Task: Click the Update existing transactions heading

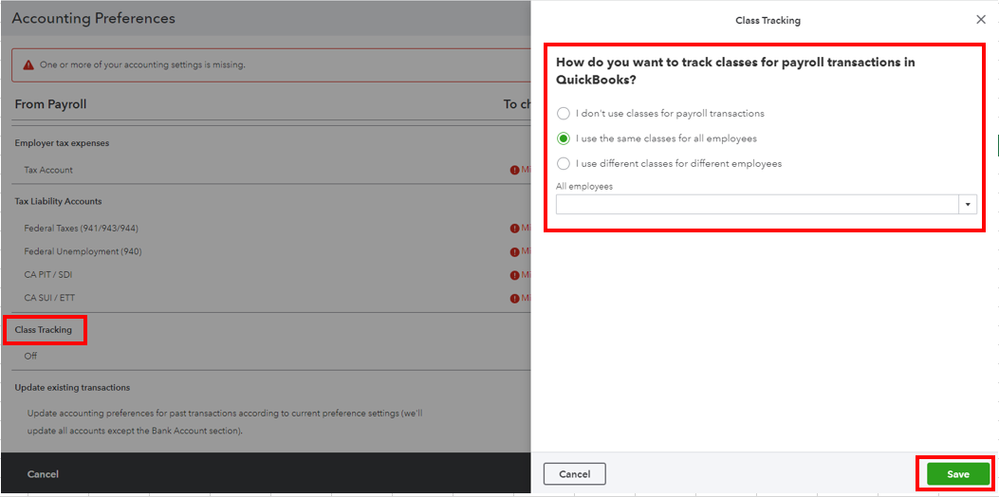Action: click(73, 387)
